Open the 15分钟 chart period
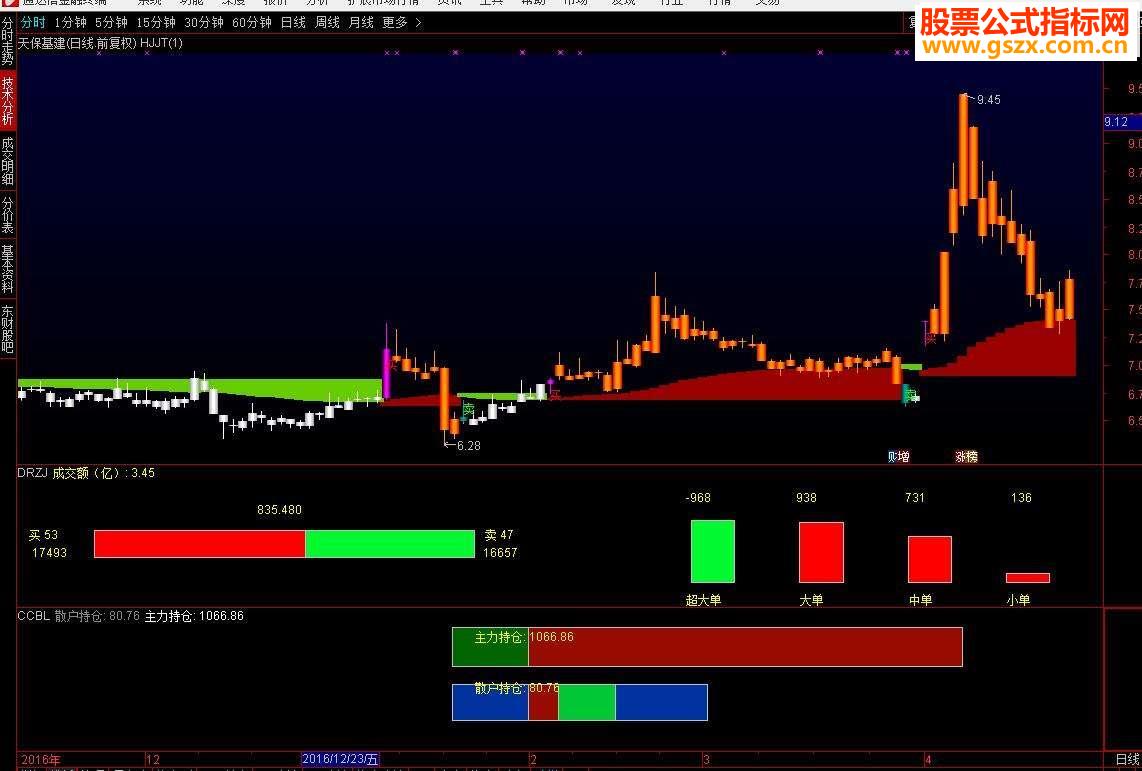Image resolution: width=1142 pixels, height=771 pixels. (x=156, y=23)
